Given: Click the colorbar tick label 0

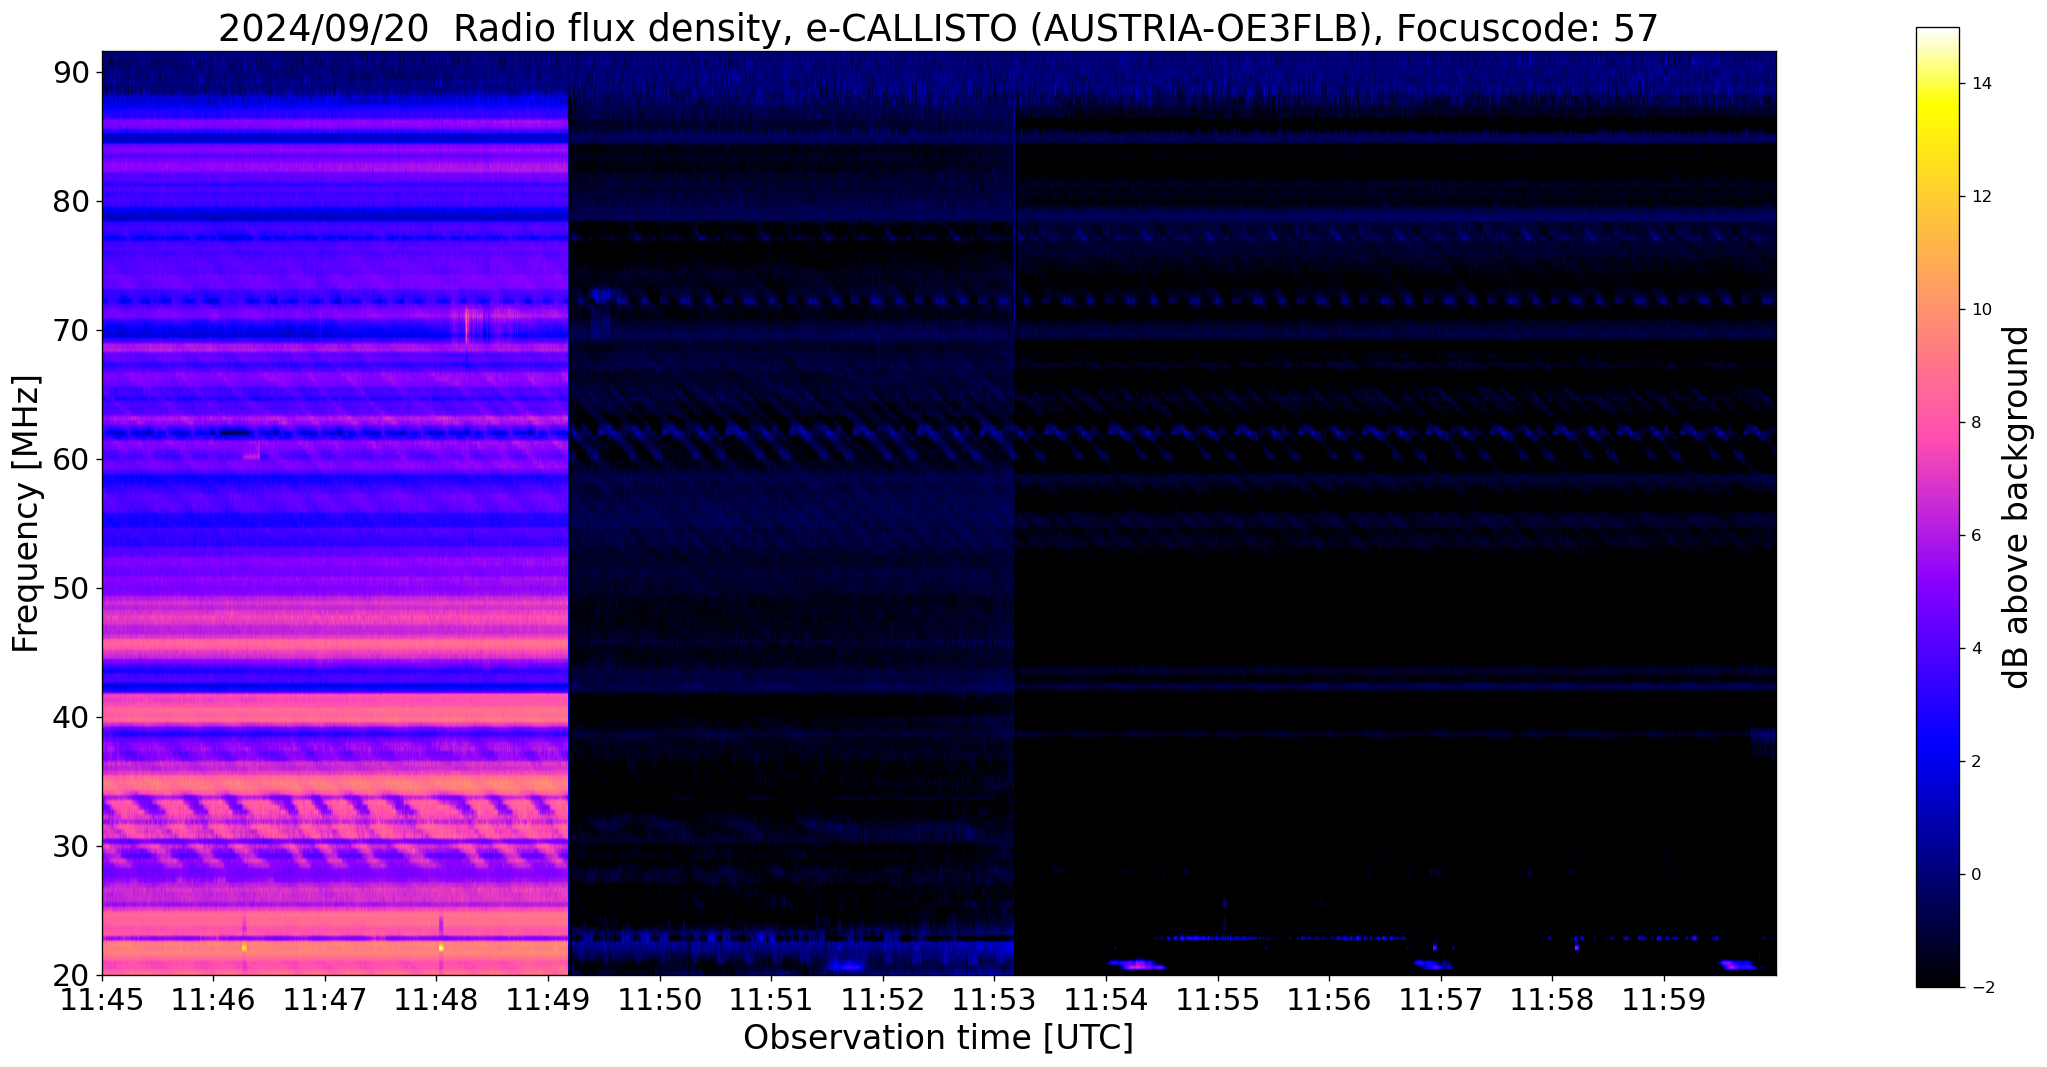Looking at the screenshot, I should coord(1975,875).
